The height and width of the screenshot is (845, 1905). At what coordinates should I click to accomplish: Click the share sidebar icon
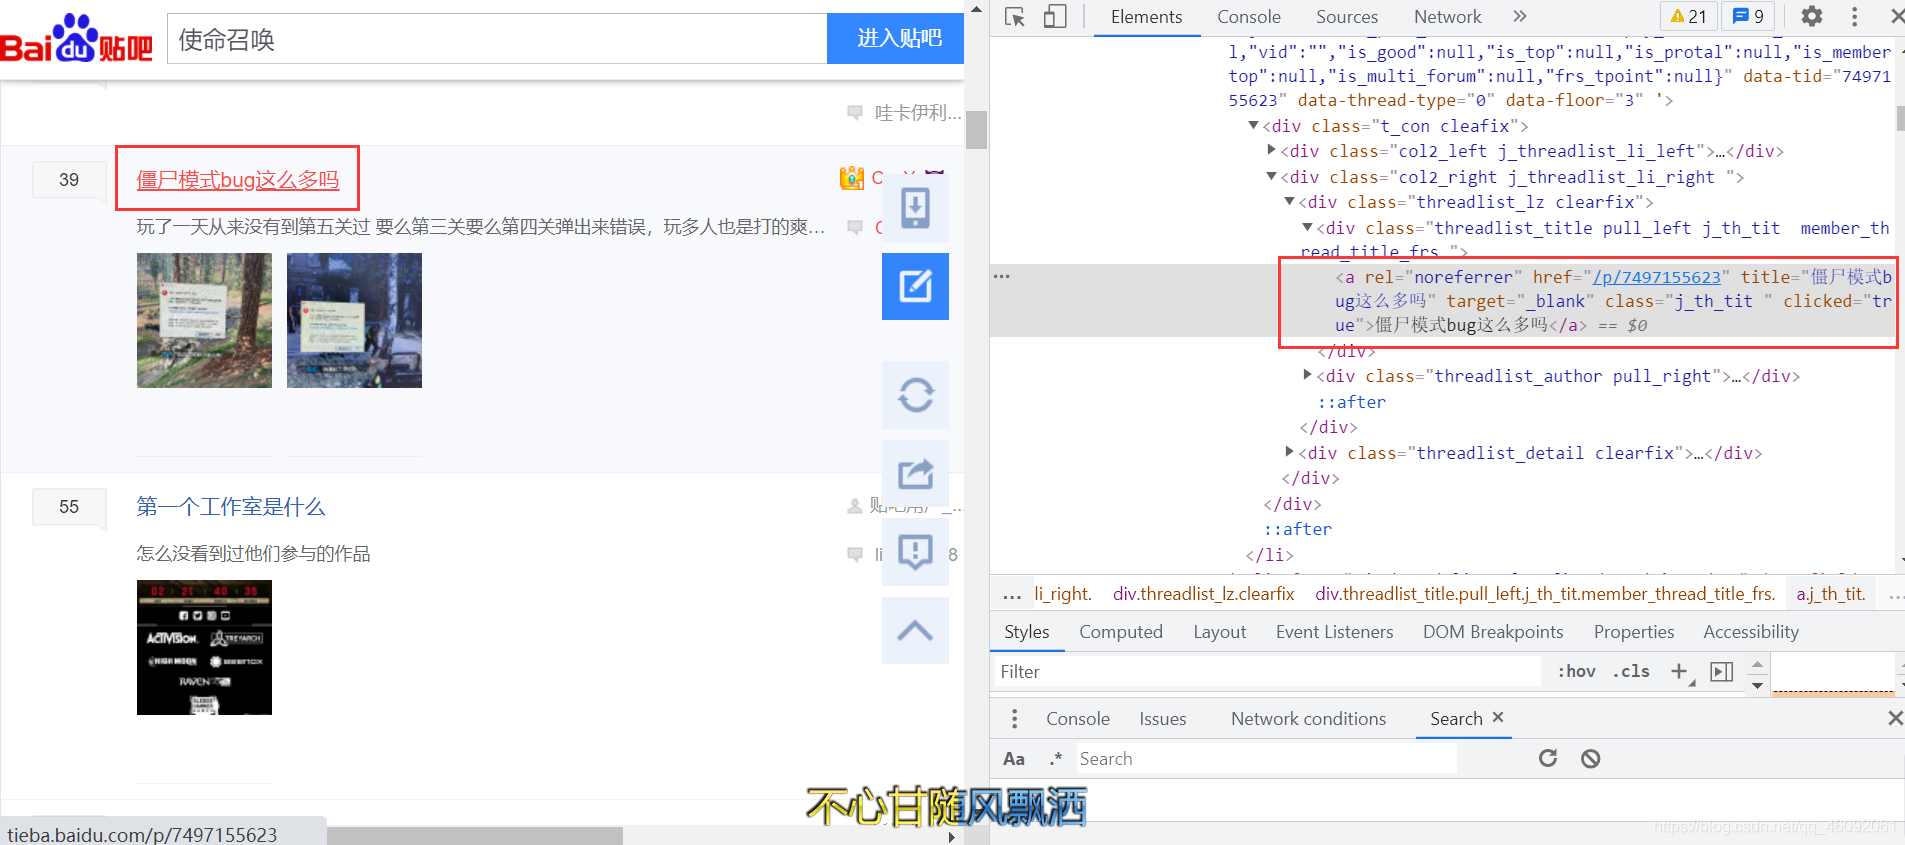(x=915, y=473)
